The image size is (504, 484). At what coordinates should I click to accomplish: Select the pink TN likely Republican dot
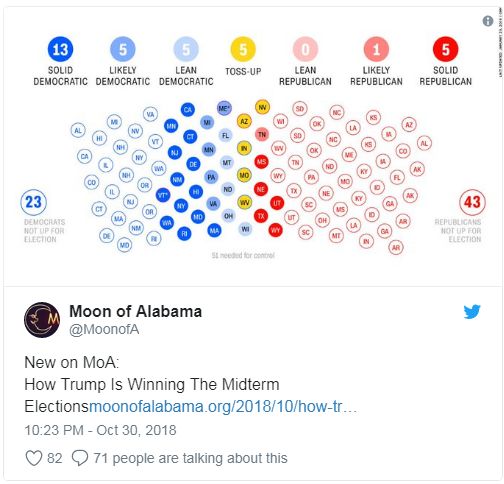pos(262,134)
